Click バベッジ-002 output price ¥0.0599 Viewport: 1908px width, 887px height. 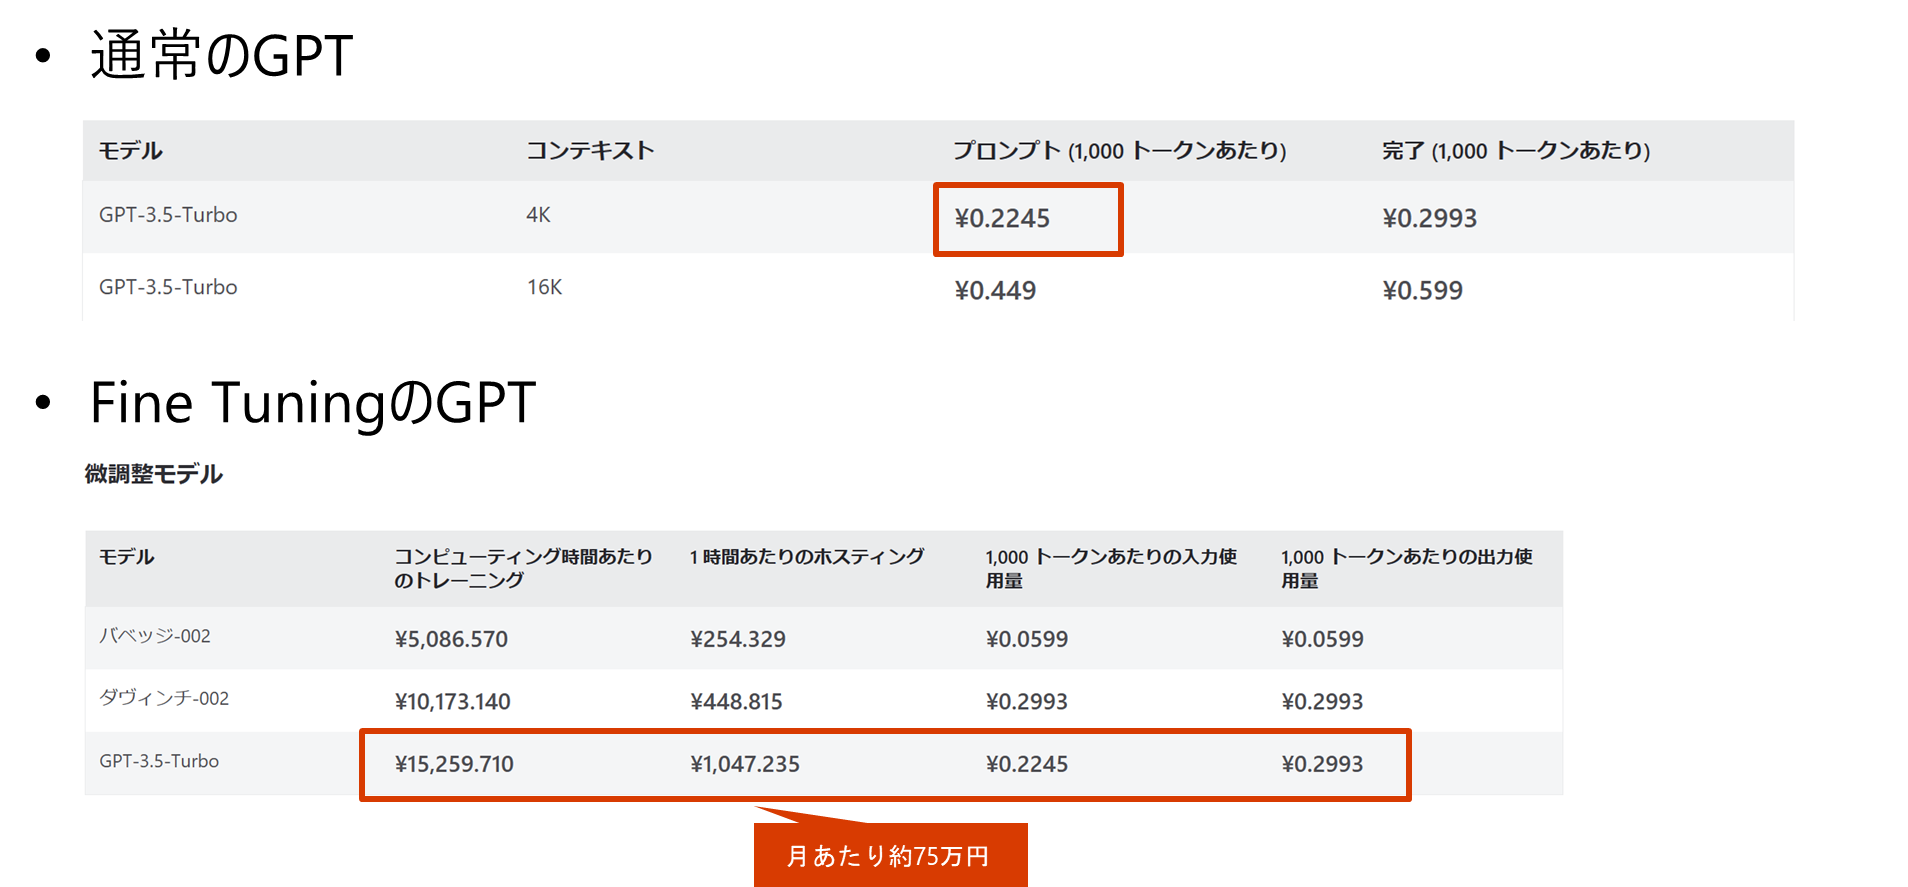click(x=1322, y=639)
